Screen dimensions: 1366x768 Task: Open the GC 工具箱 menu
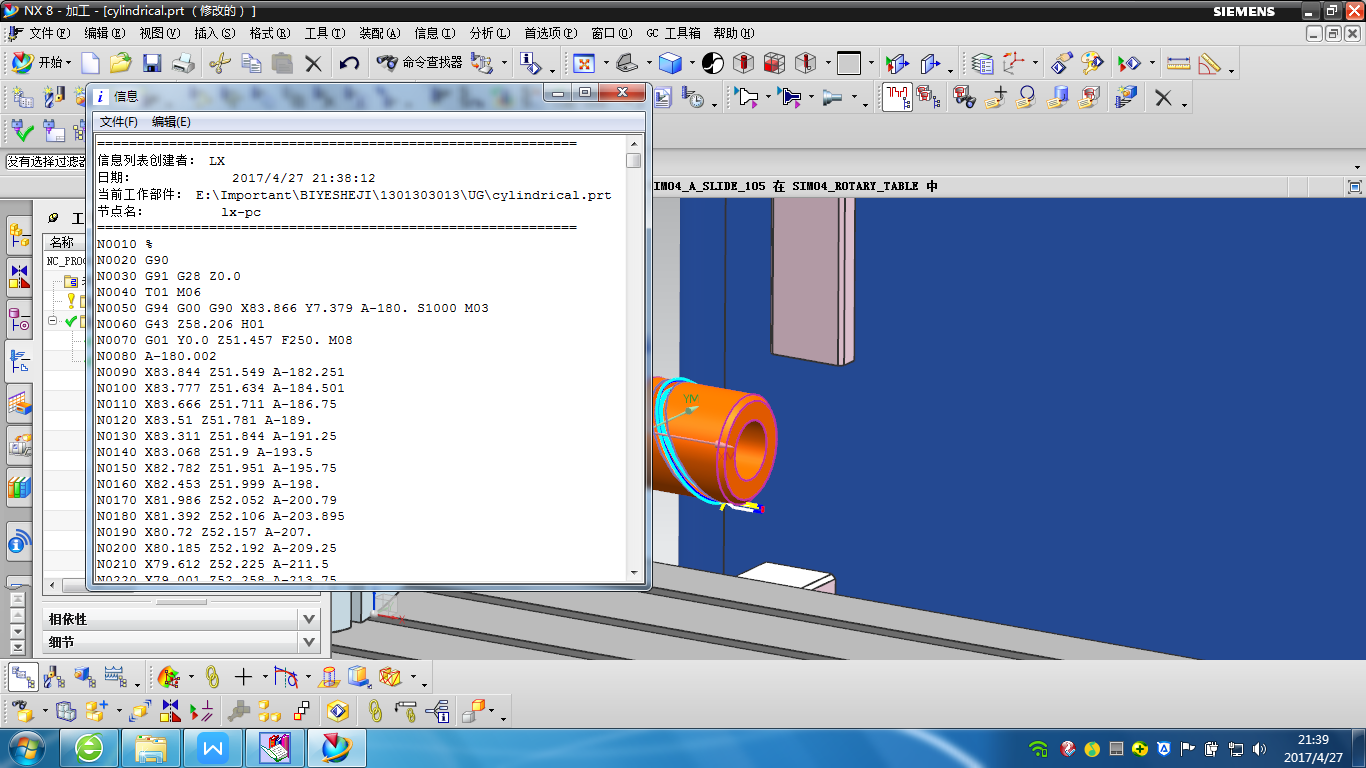(x=673, y=33)
